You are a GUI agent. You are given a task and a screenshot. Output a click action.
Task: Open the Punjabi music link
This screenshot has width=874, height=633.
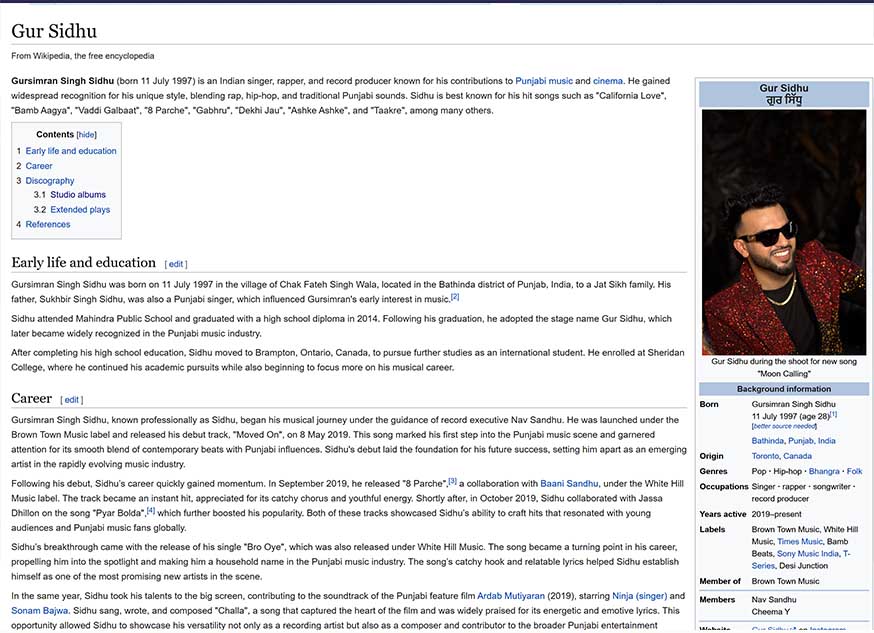[544, 81]
